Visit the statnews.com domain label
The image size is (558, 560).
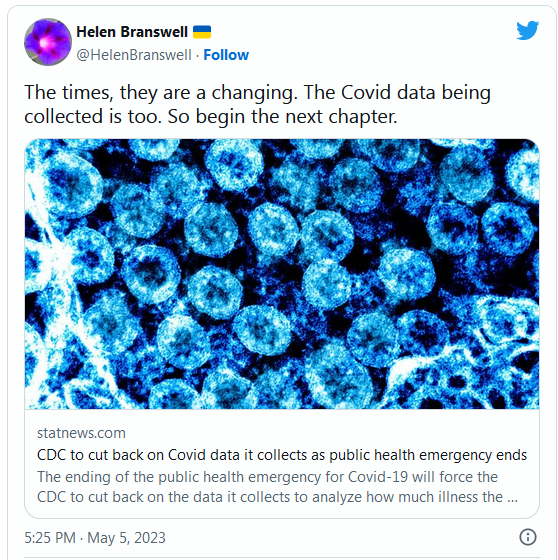tap(81, 433)
